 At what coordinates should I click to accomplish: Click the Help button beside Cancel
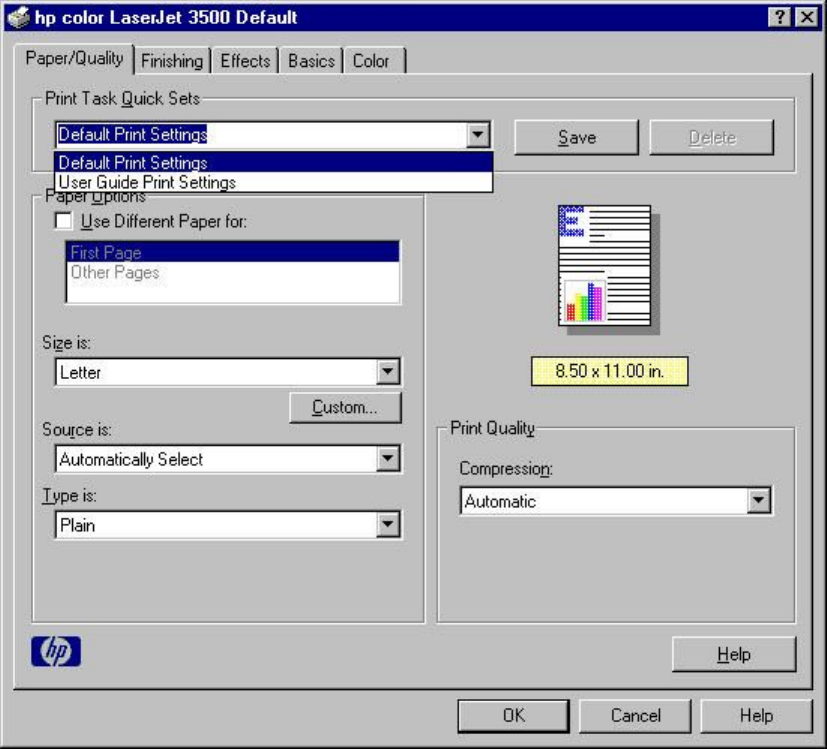(756, 716)
